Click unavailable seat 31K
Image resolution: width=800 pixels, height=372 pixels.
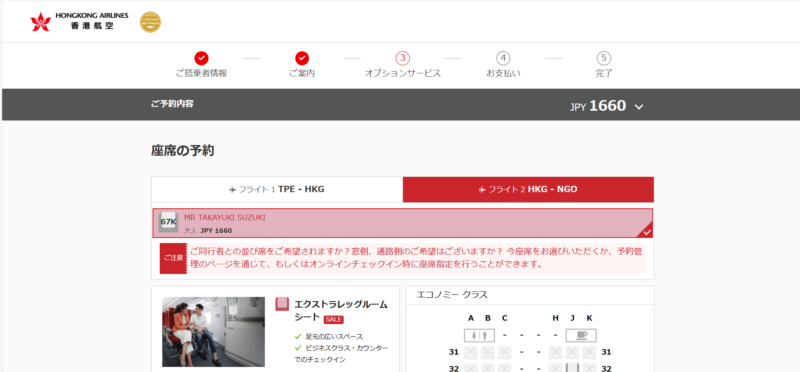[589, 352]
